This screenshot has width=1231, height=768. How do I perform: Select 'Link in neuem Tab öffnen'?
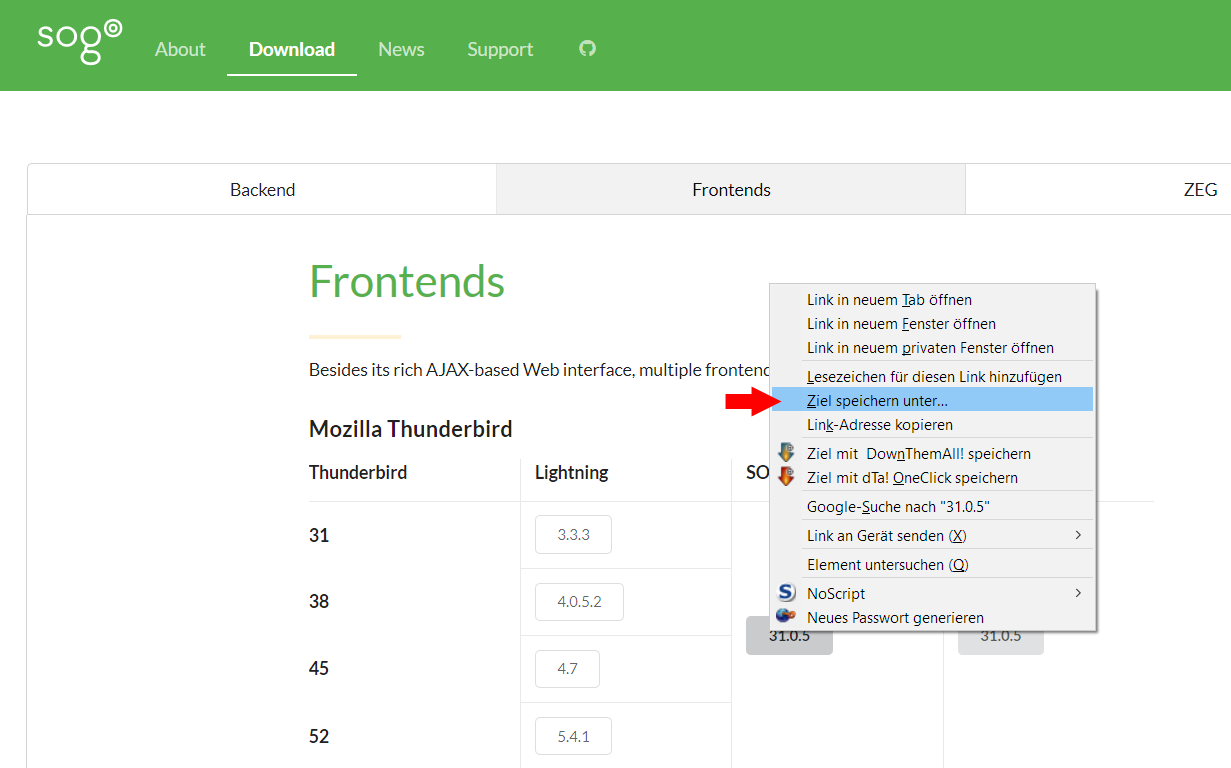[932, 300]
